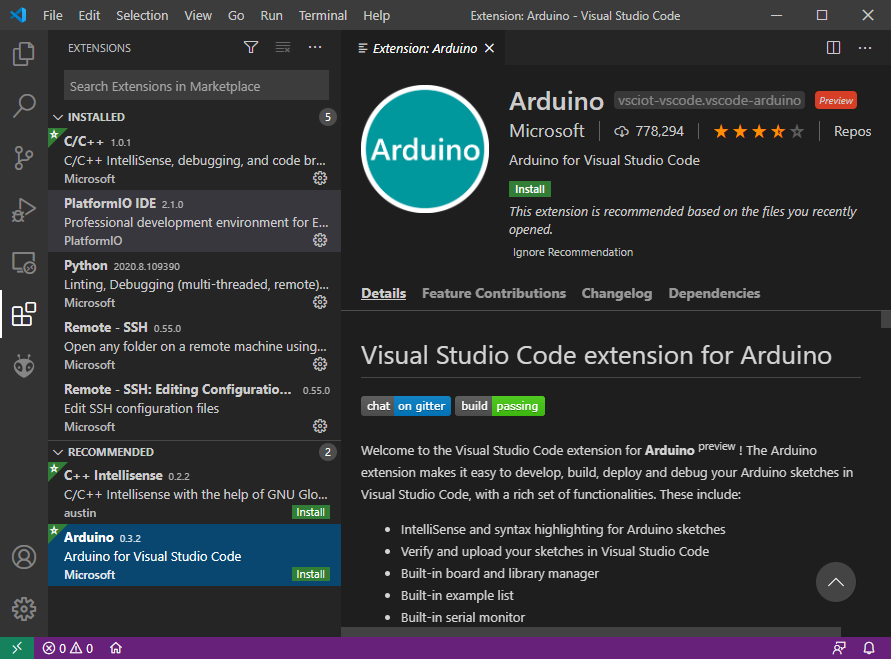The image size is (891, 659).
Task: Open Source Control view
Action: pos(24,158)
